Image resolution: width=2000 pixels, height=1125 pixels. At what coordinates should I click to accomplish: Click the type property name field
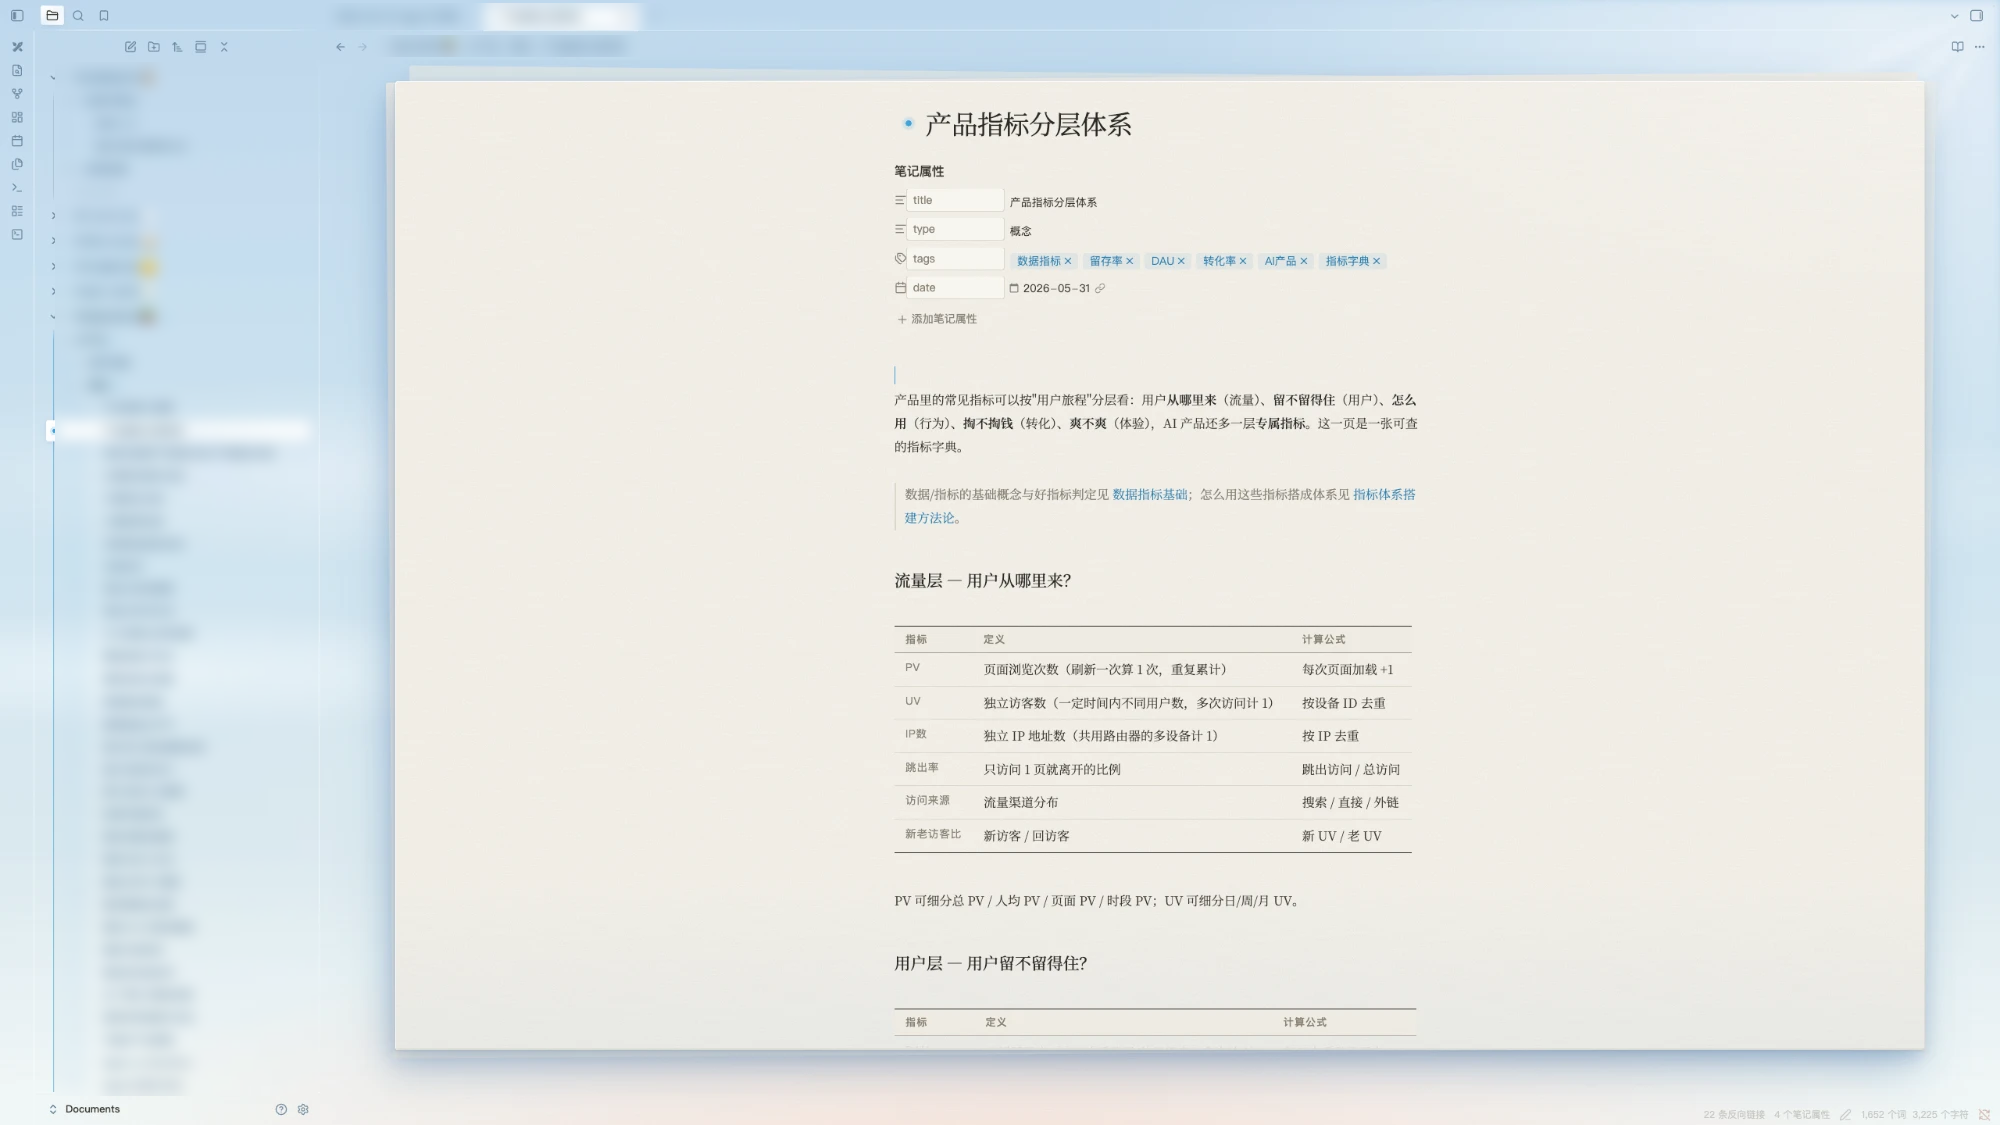[x=955, y=229]
